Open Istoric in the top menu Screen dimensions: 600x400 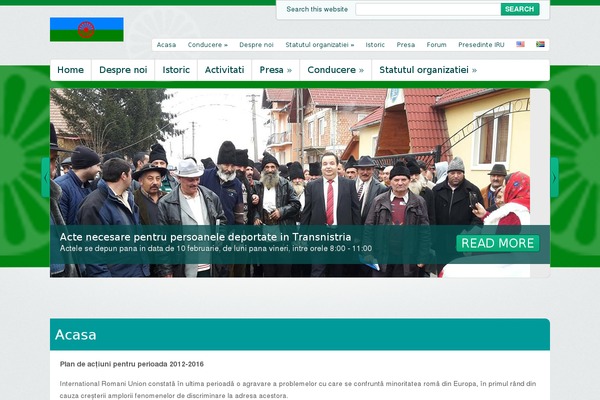click(375, 45)
